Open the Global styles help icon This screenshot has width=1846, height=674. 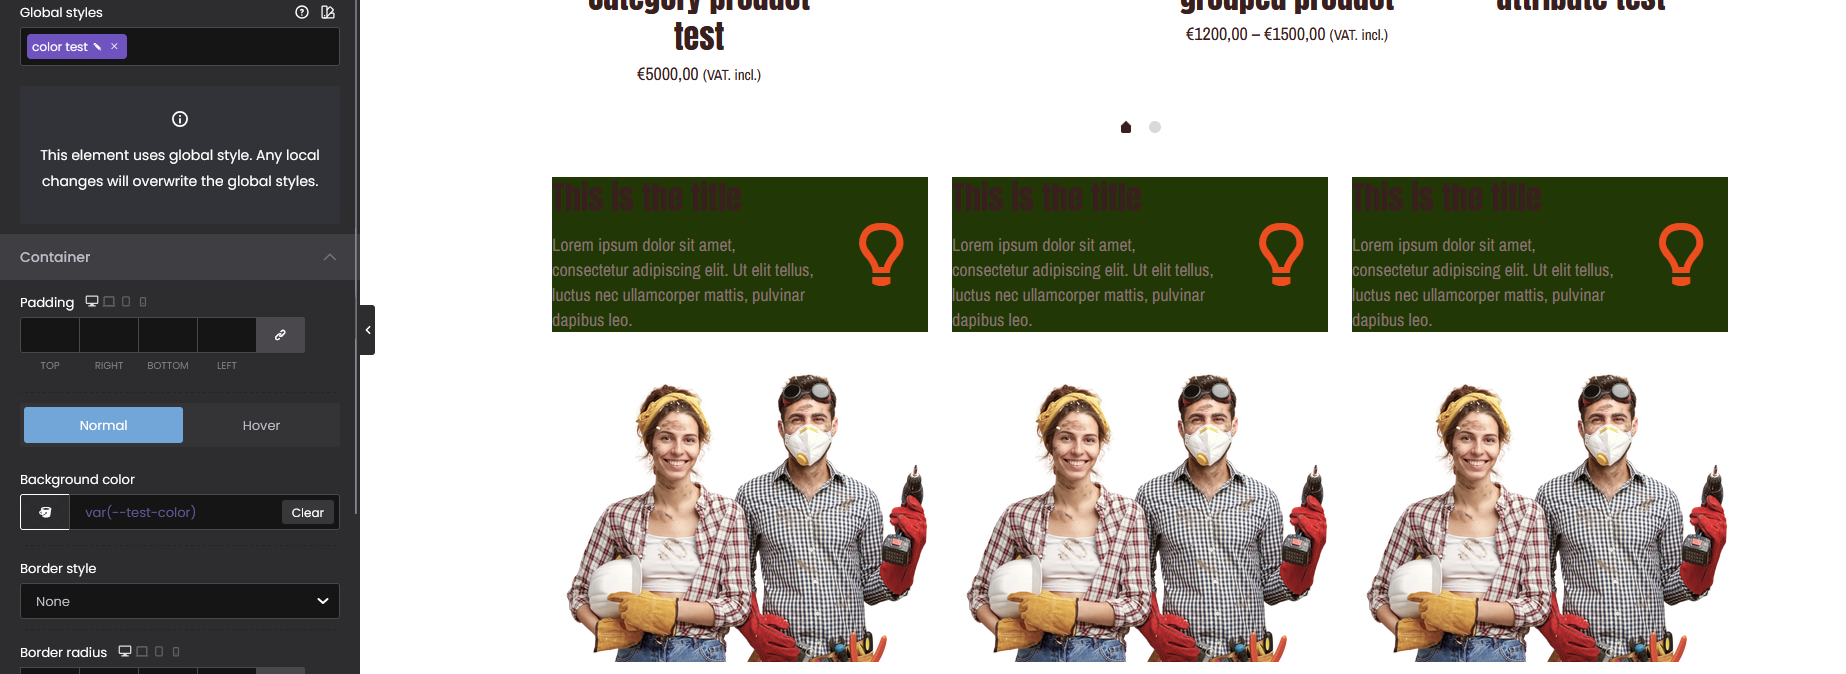coord(302,12)
